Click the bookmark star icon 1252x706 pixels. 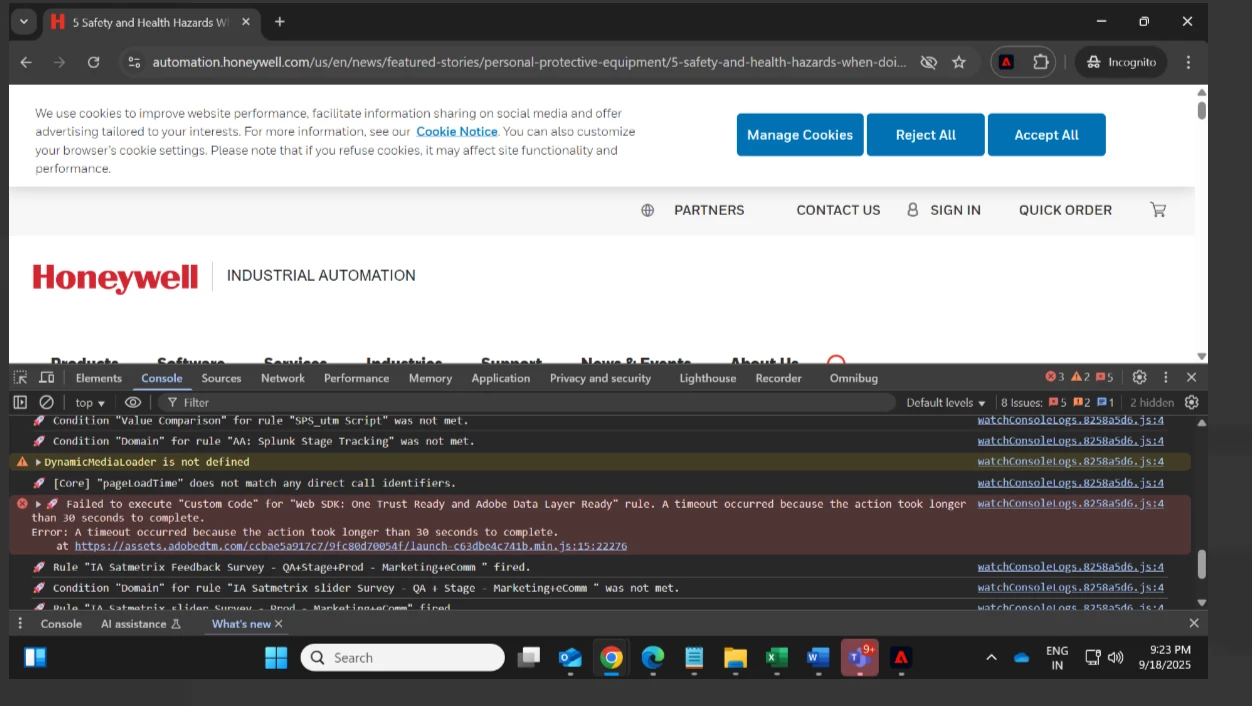click(x=959, y=62)
